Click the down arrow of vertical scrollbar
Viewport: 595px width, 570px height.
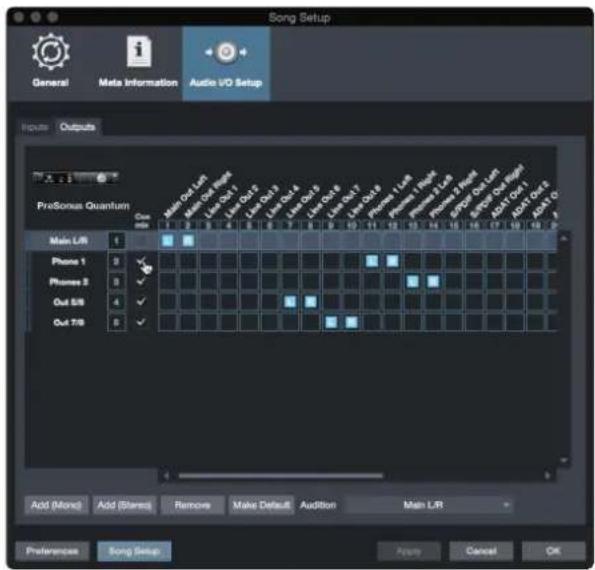(564, 460)
